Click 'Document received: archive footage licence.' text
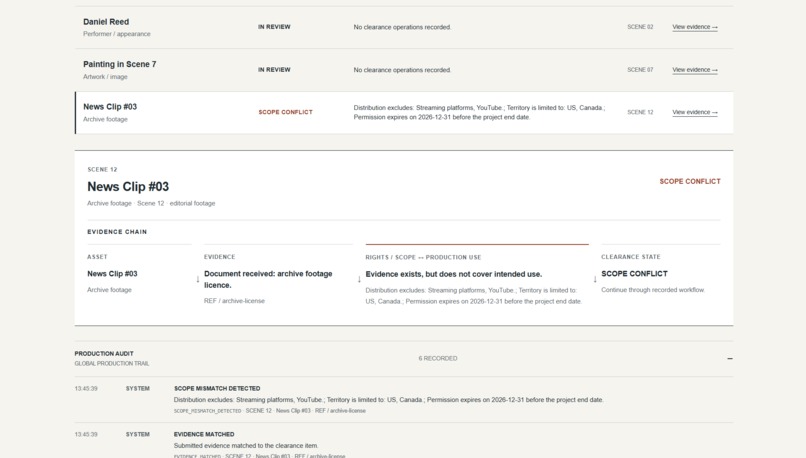Image resolution: width=806 pixels, height=458 pixels. pyautogui.click(x=268, y=279)
